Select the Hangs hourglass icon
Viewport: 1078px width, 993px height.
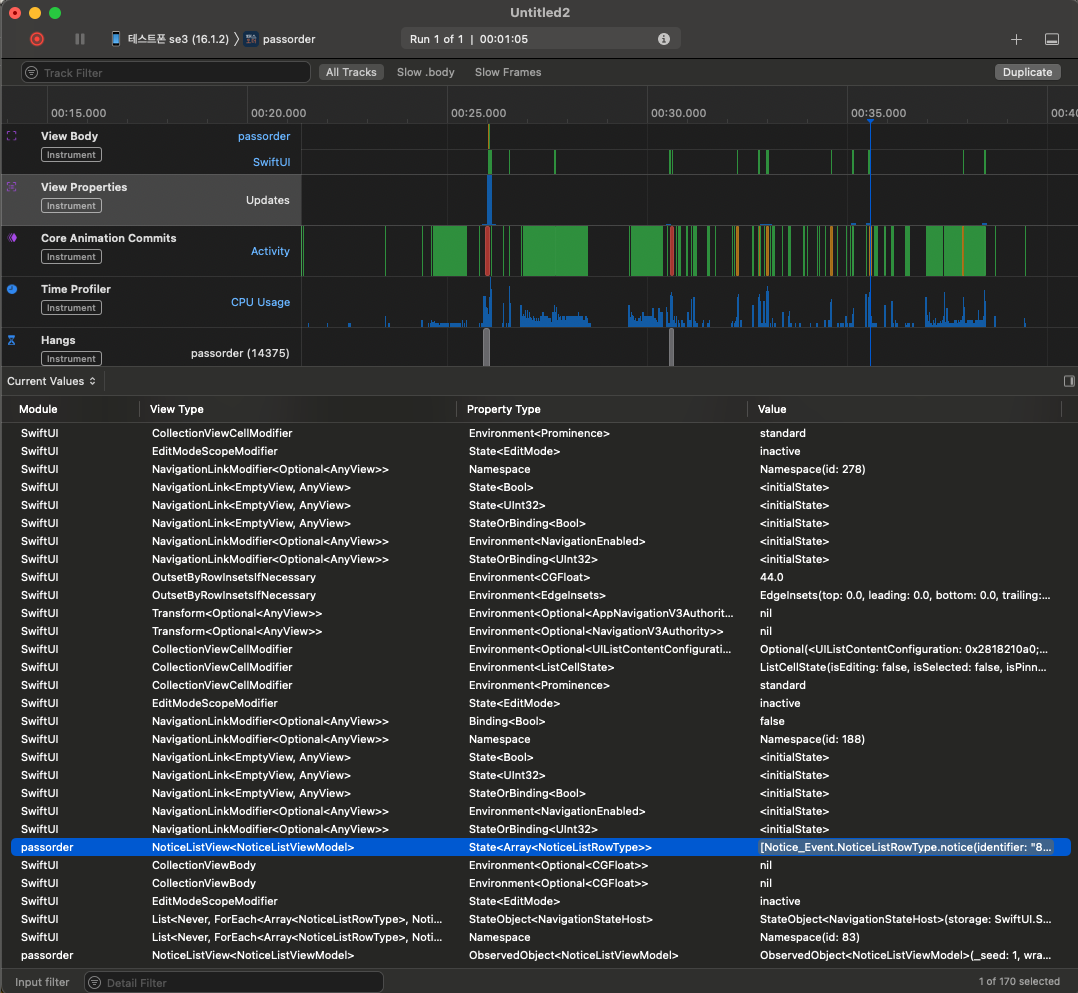coord(12,340)
